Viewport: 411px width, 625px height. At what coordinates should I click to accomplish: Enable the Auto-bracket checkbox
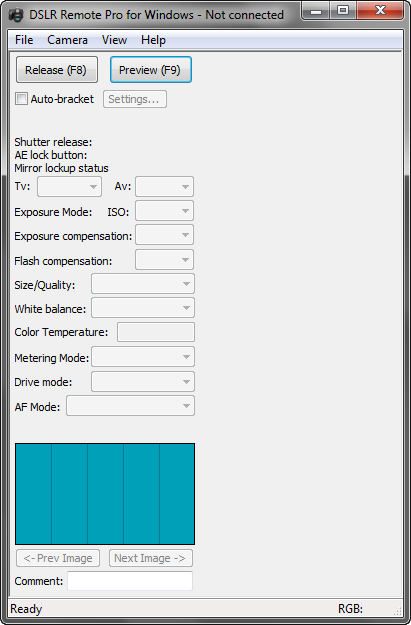tap(21, 99)
